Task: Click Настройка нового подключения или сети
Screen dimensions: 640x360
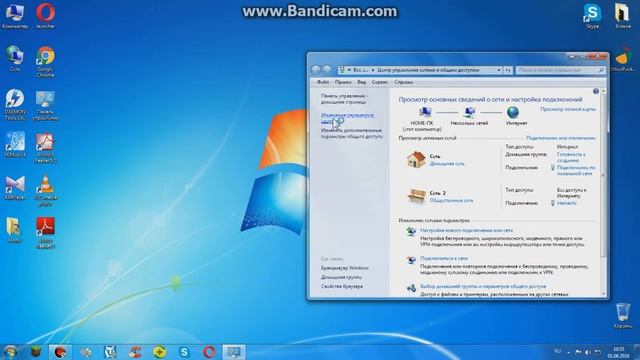Action: coord(467,231)
